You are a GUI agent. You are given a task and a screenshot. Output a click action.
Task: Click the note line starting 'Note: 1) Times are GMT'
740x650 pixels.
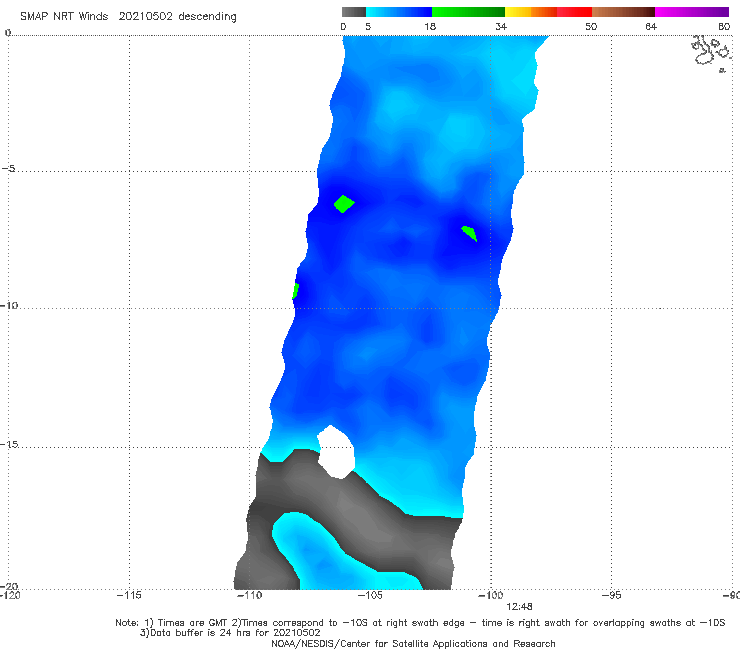(420, 623)
